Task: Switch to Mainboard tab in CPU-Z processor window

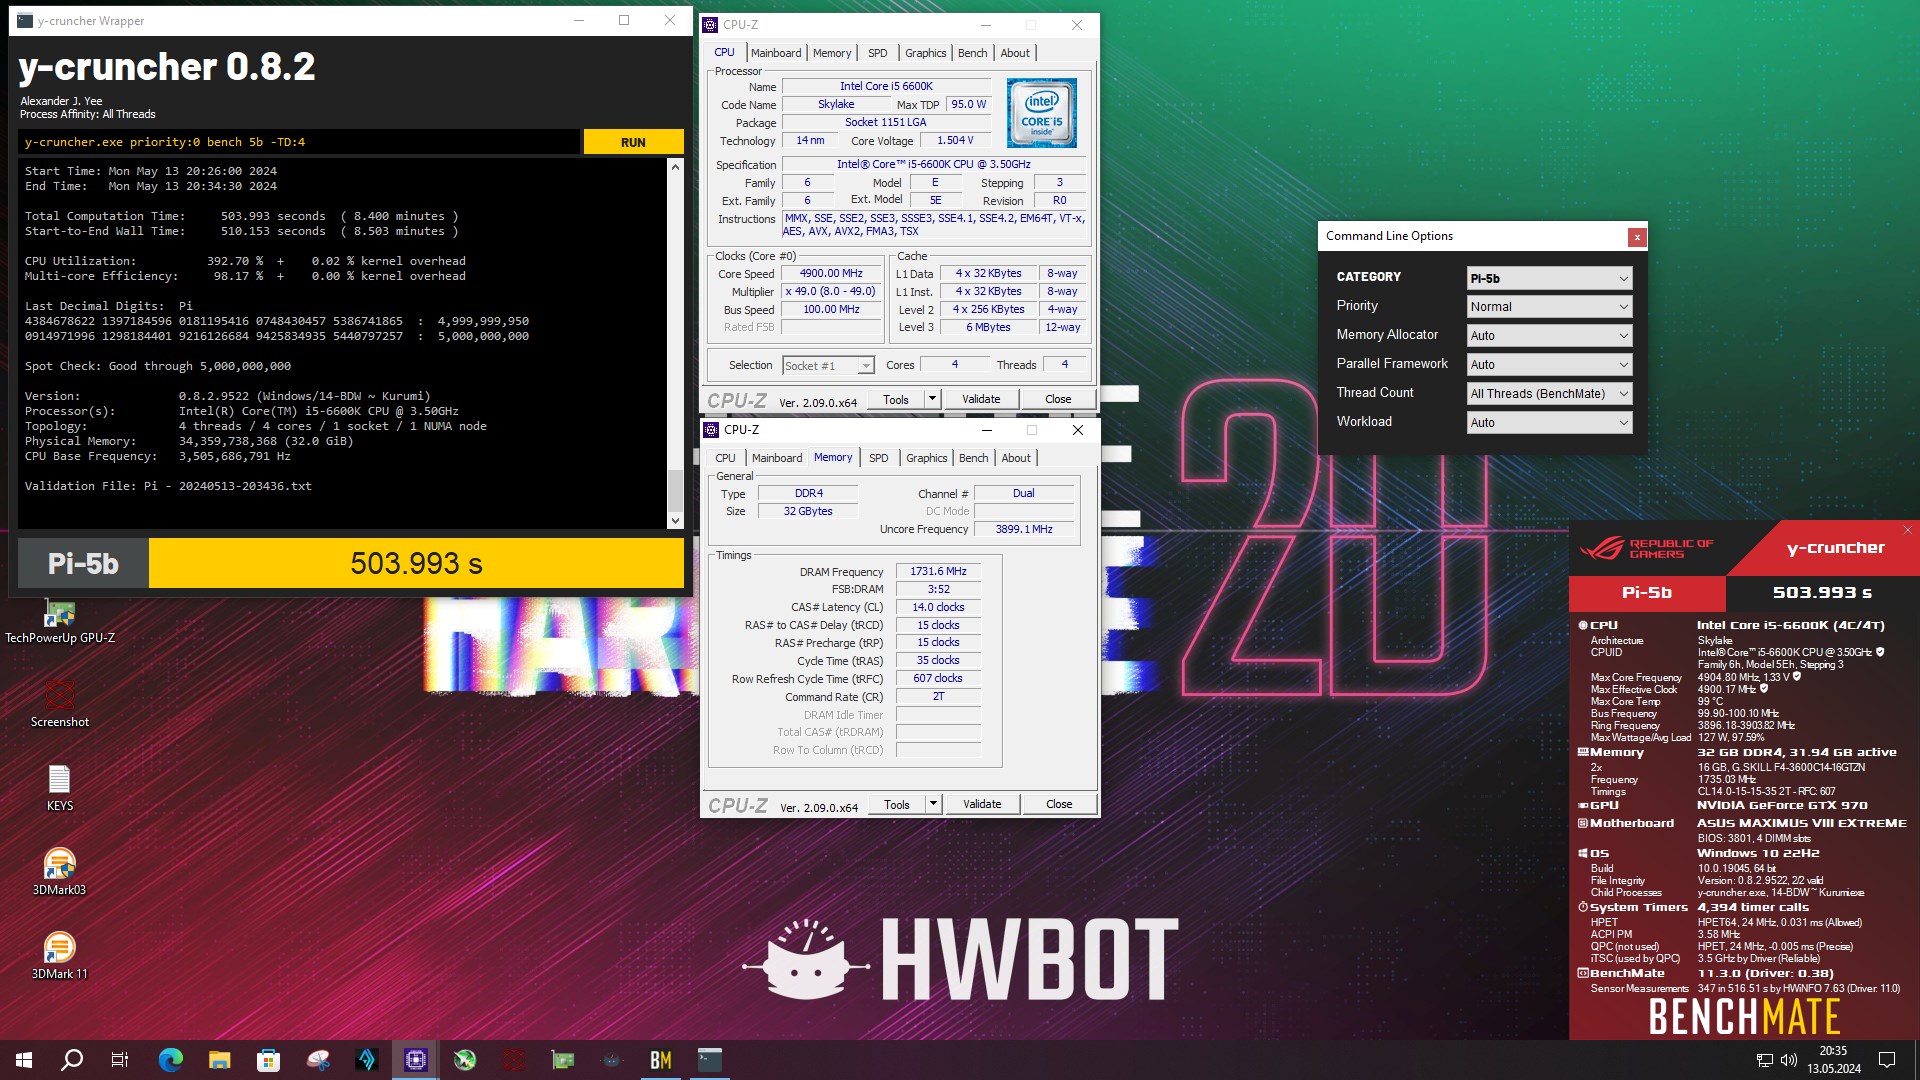Action: point(776,53)
